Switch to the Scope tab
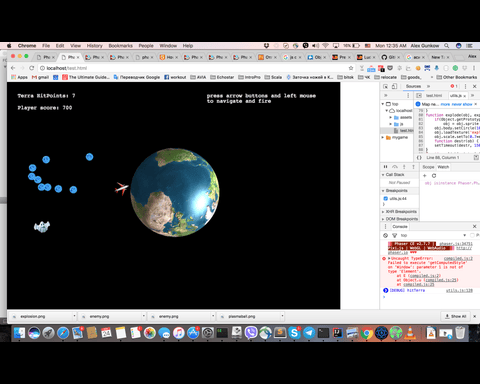This screenshot has width=480, height=384. click(x=428, y=167)
